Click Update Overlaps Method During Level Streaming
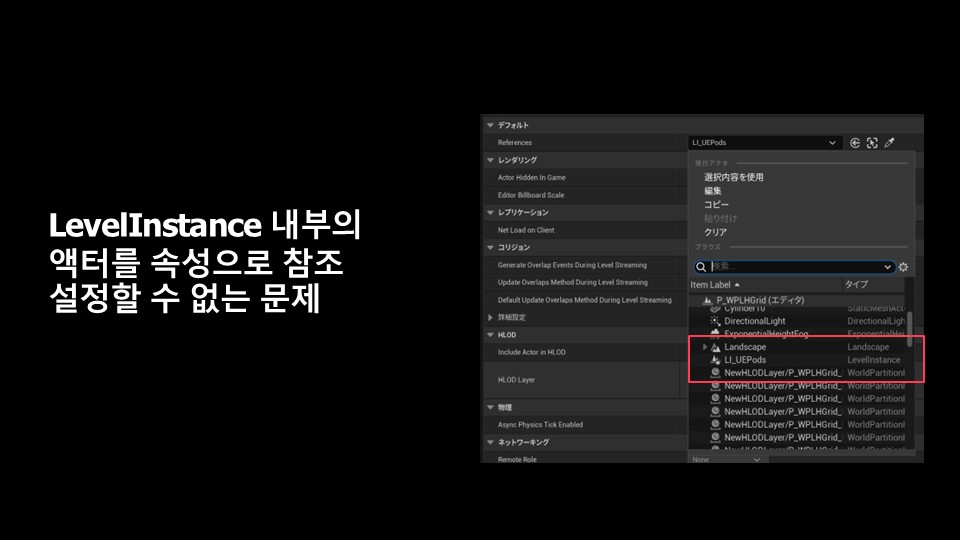 [x=572, y=282]
